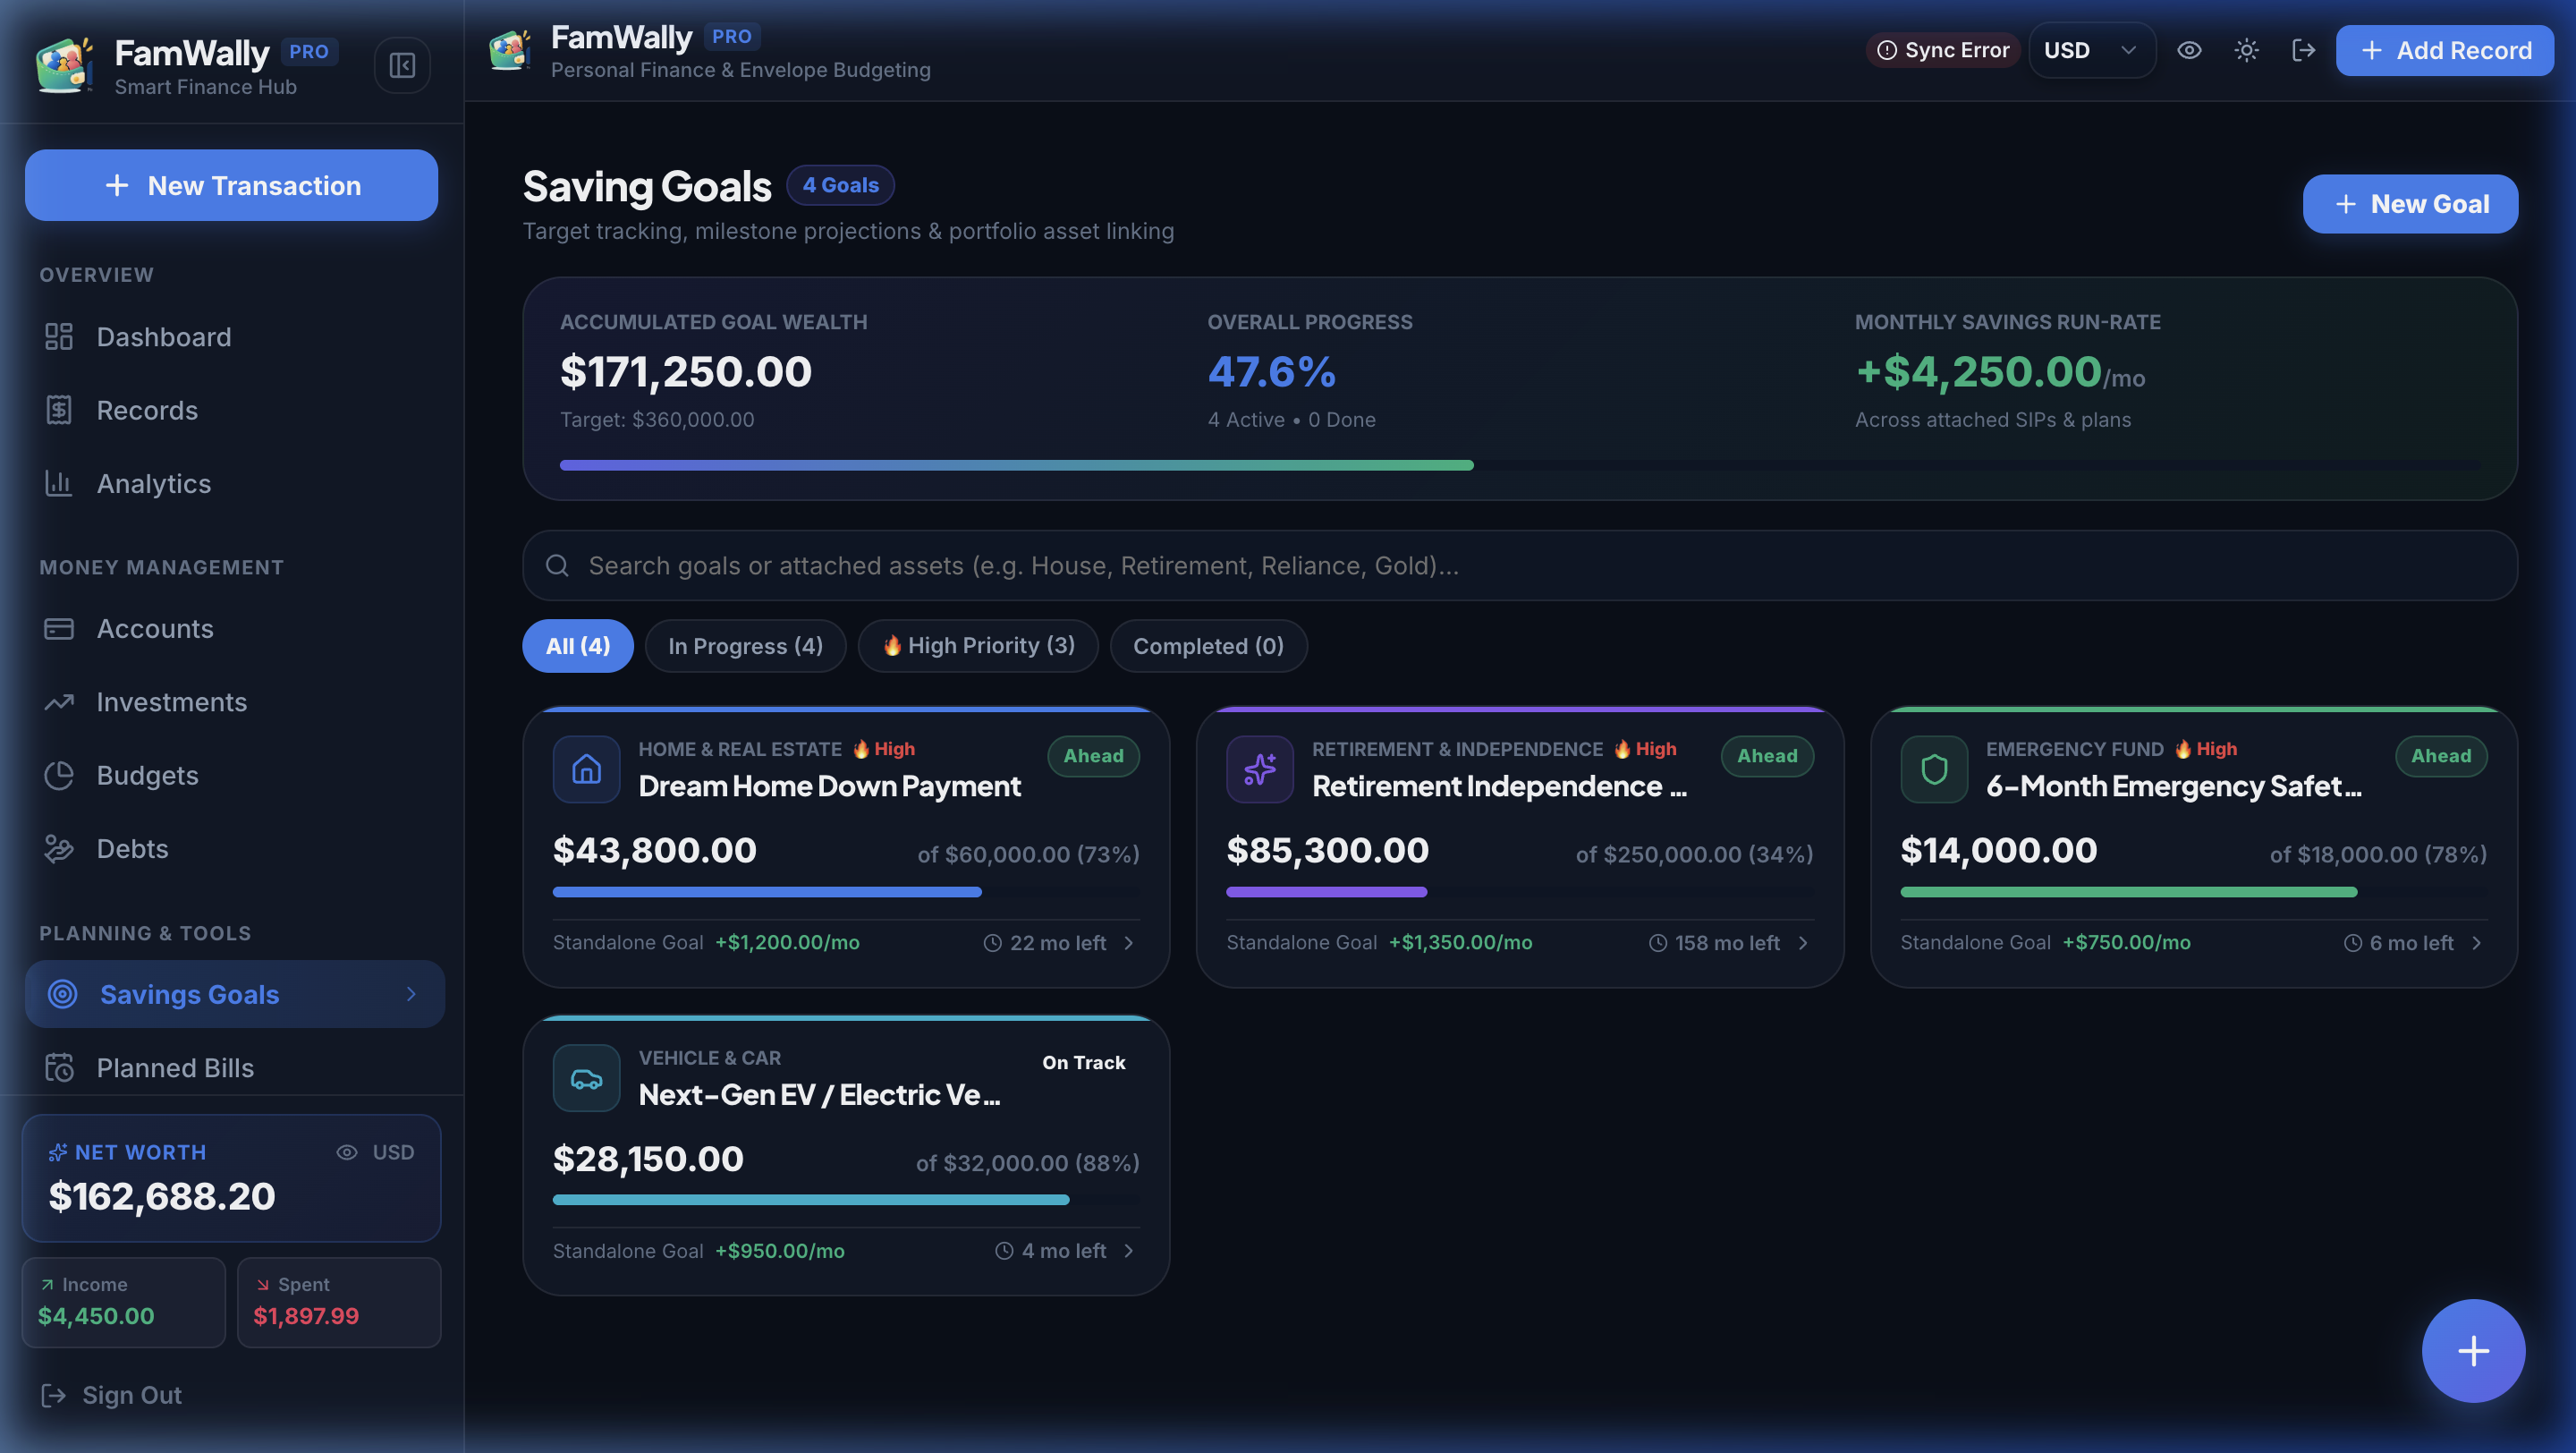Filter by High Priority (3) goals
2576x1453 pixels.
point(978,646)
